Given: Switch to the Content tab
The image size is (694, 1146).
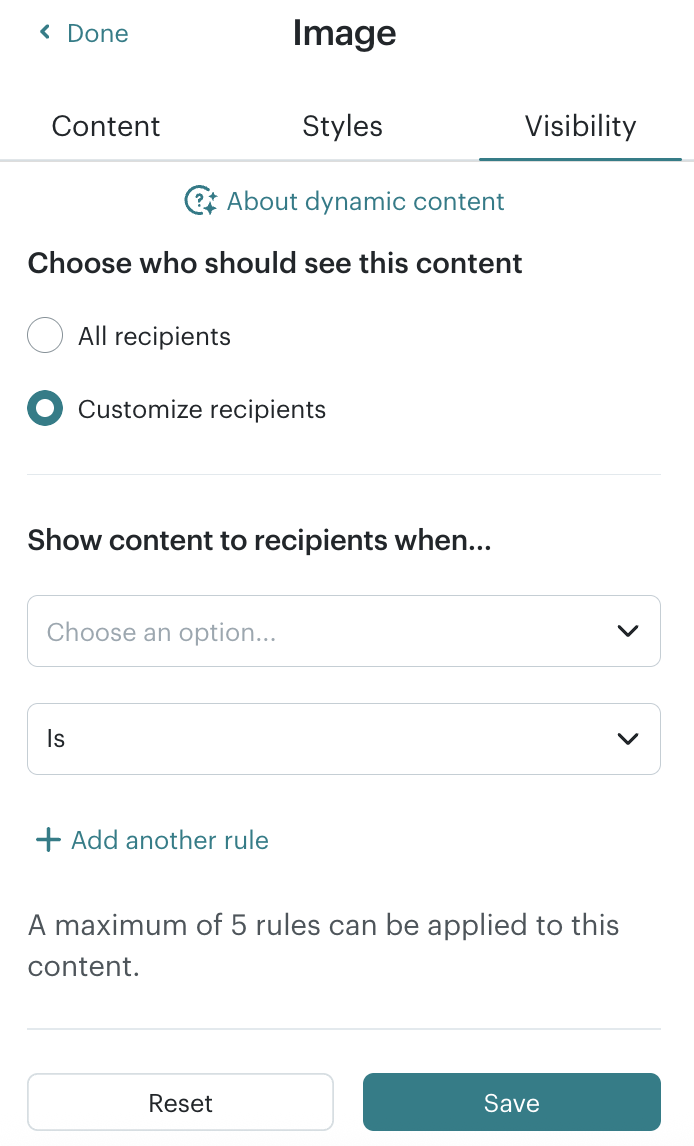Looking at the screenshot, I should tap(106, 126).
